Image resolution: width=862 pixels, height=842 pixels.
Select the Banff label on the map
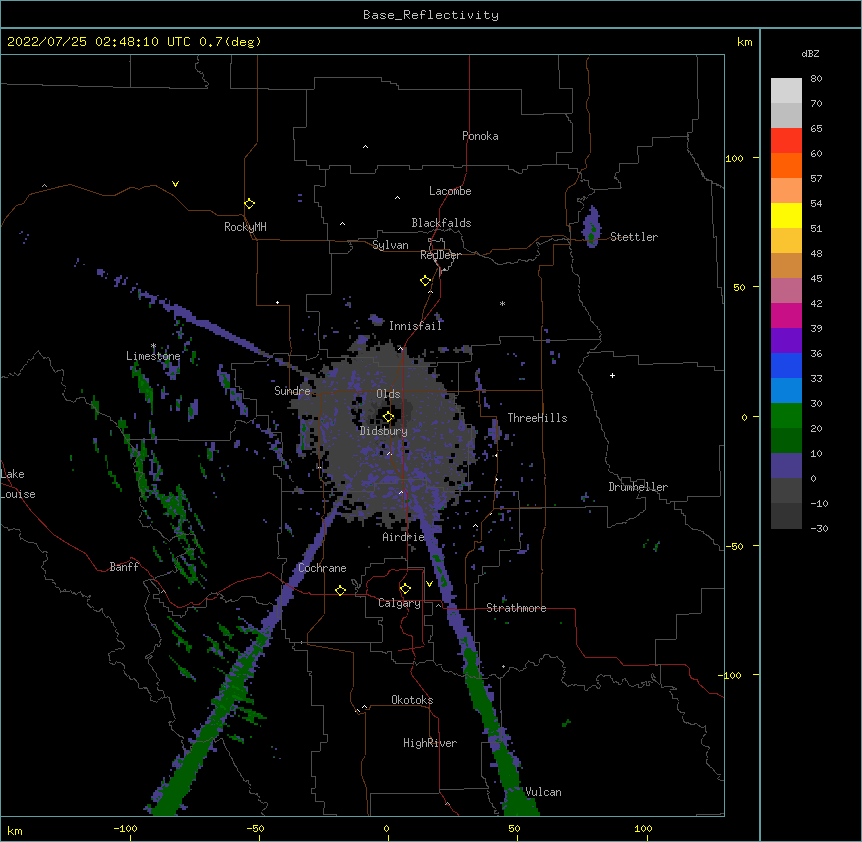124,567
